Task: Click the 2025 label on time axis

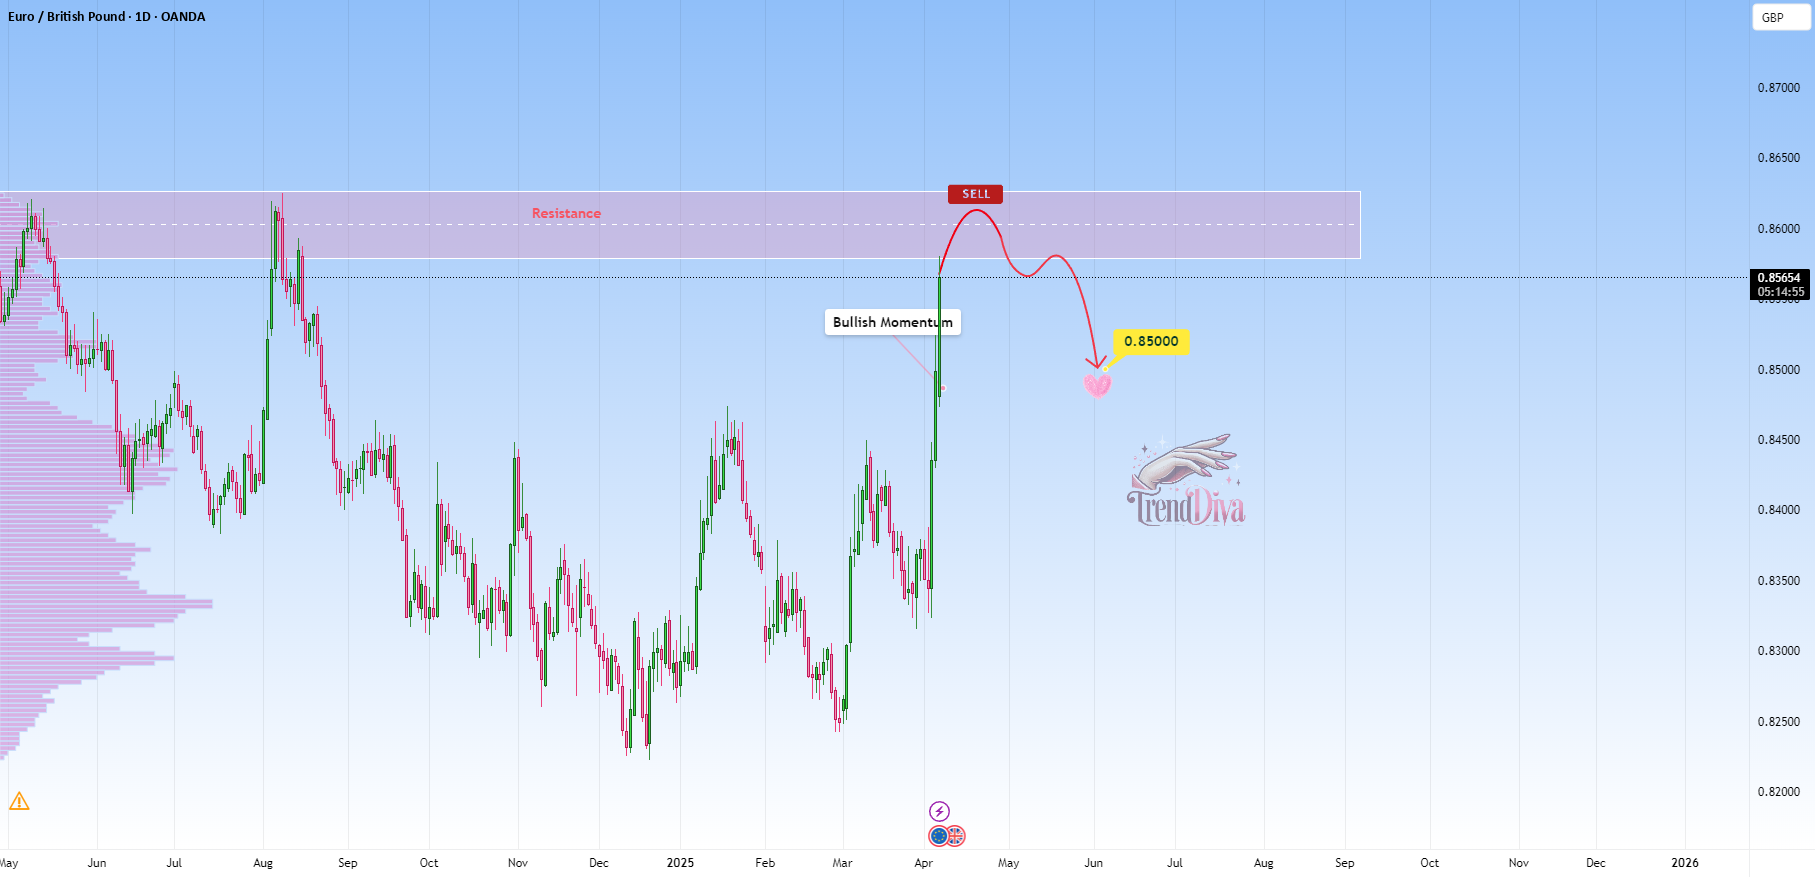Action: 680,863
